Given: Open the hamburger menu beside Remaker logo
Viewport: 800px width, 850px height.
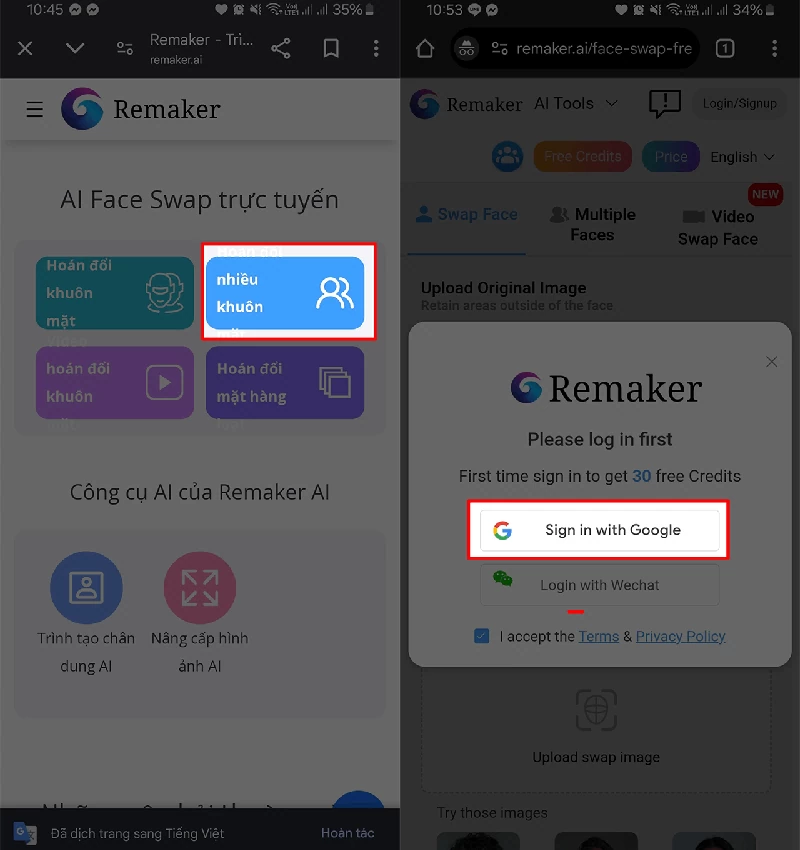Looking at the screenshot, I should click(x=35, y=110).
